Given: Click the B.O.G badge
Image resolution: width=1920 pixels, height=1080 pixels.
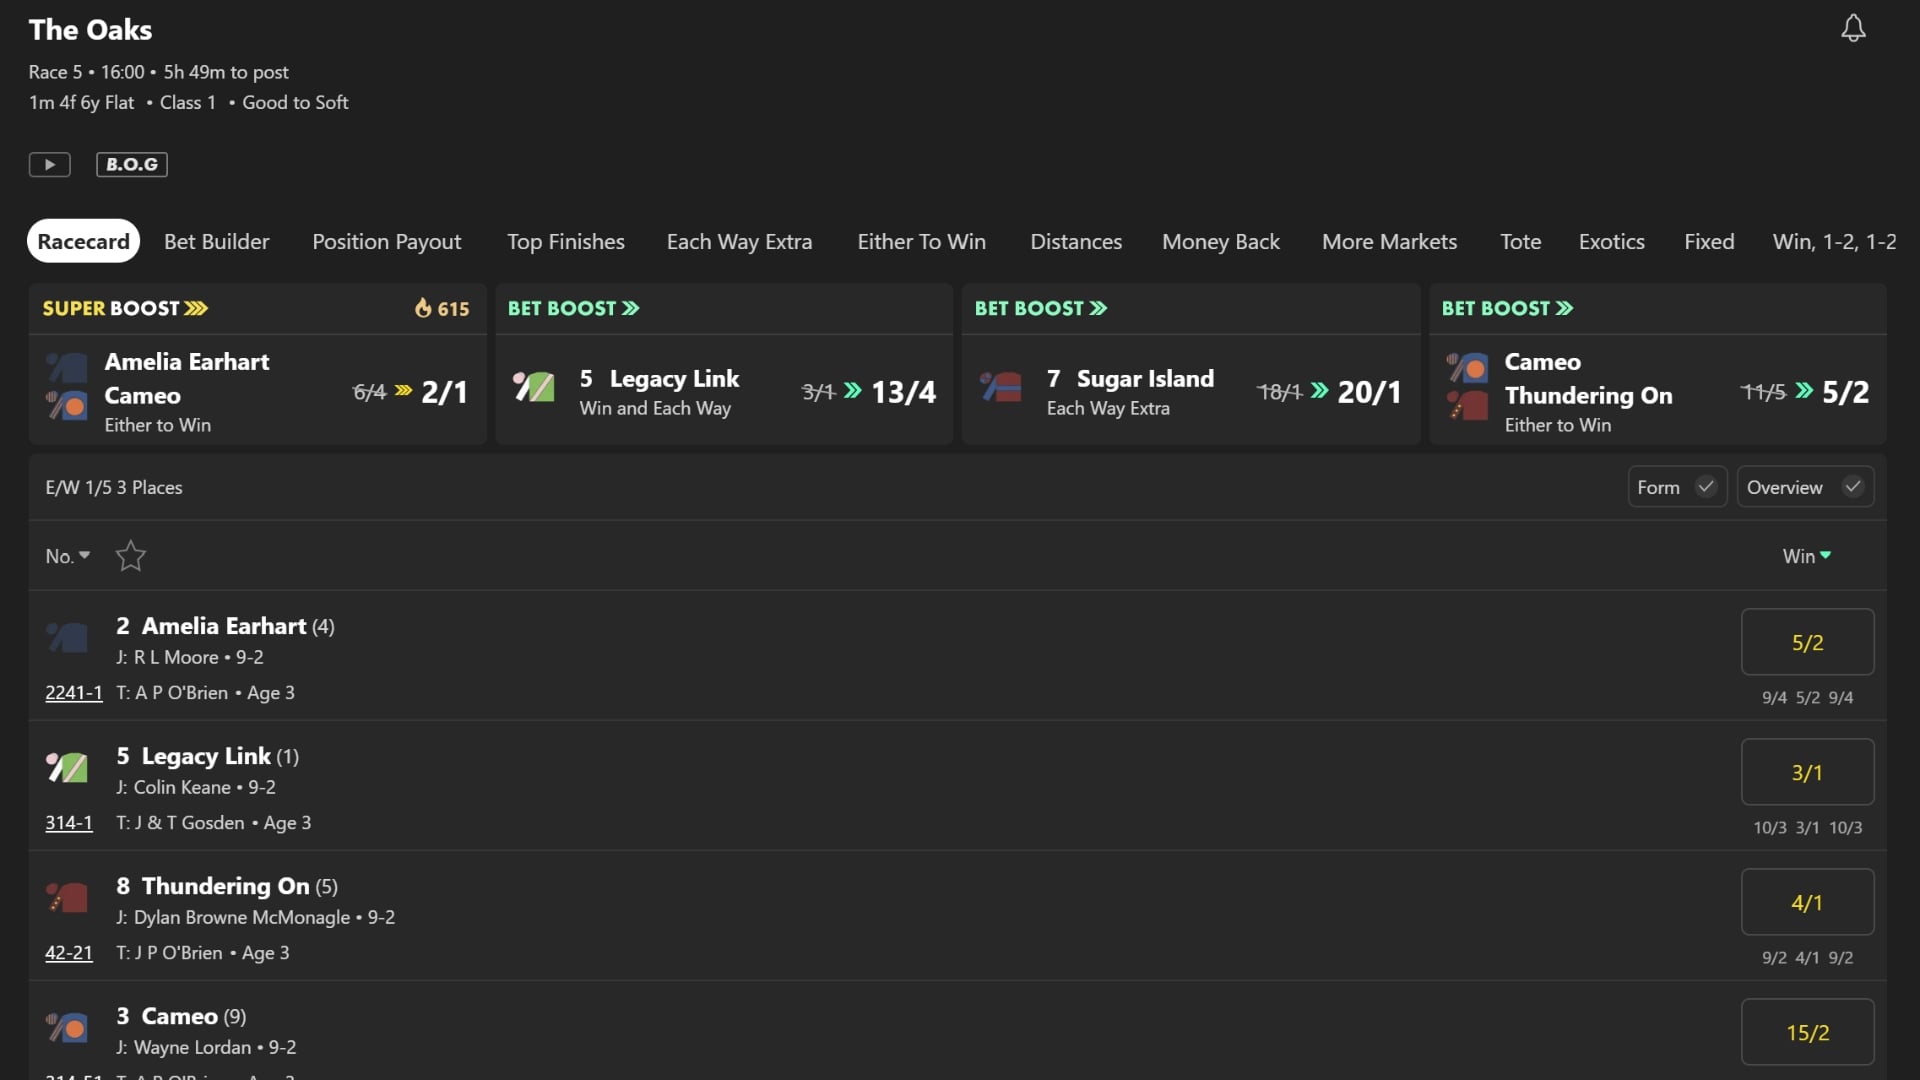Looking at the screenshot, I should [132, 164].
